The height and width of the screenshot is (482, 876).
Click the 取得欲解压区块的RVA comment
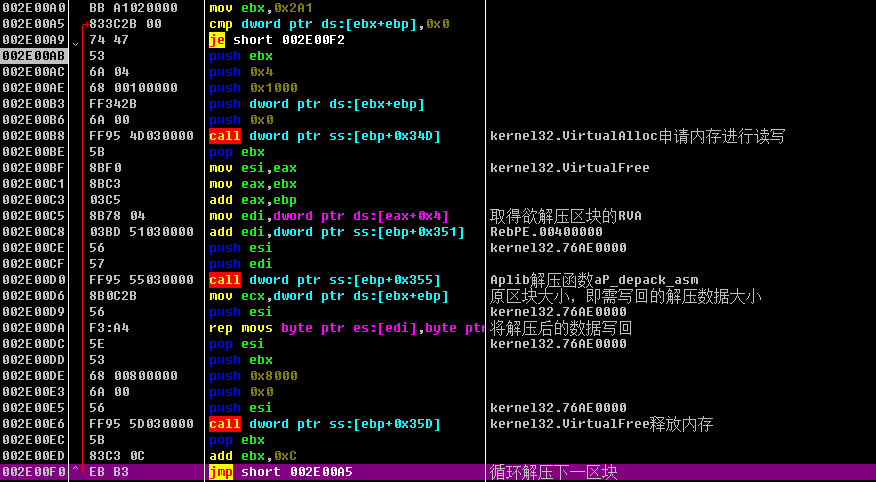point(565,216)
